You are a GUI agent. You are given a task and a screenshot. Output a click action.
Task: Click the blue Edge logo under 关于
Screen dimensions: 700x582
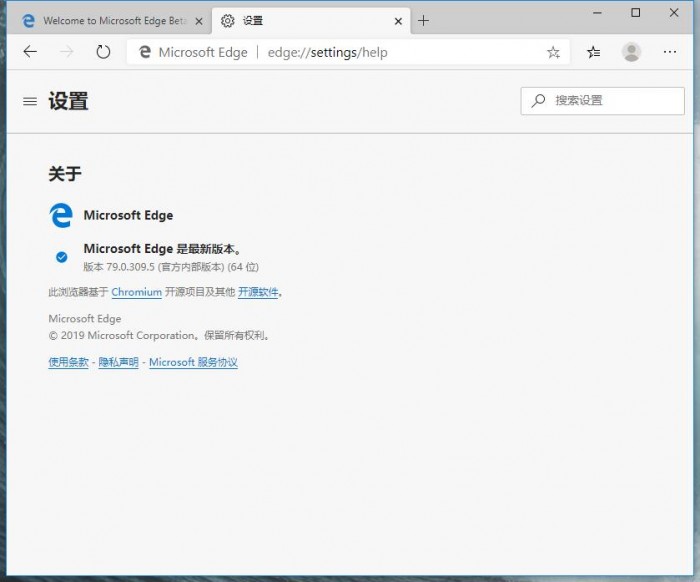tap(61, 215)
